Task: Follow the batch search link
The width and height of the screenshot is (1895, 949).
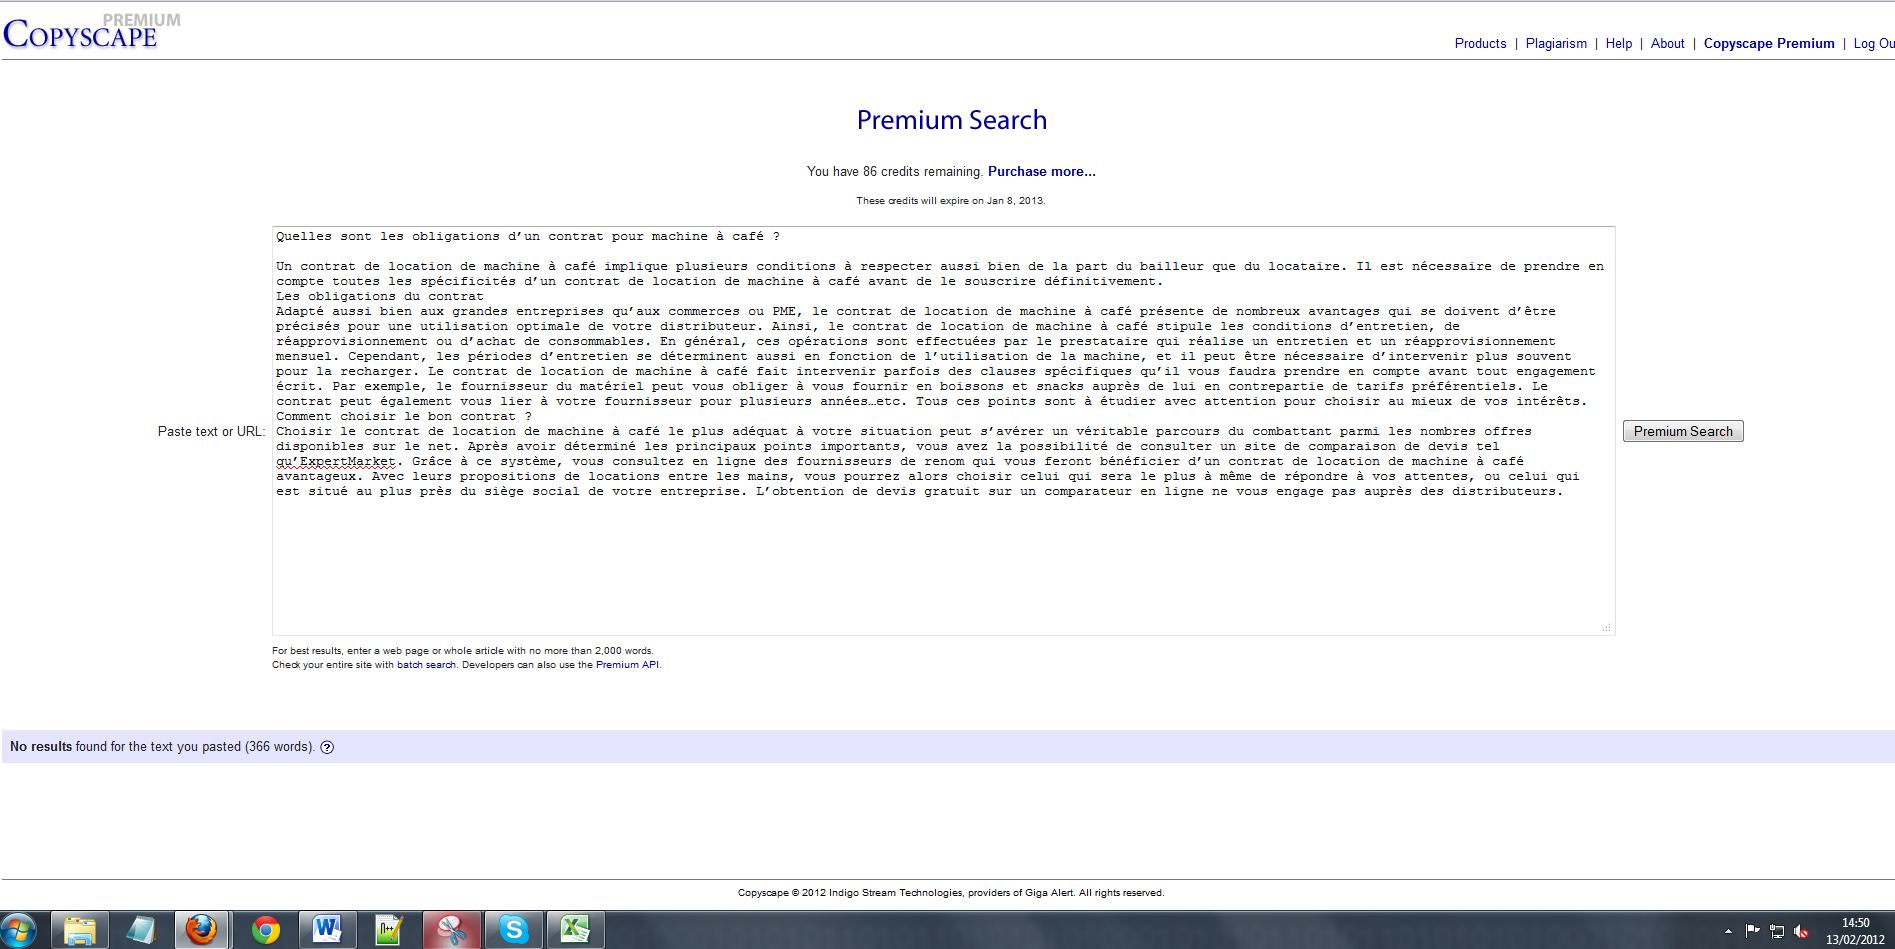Action: (x=426, y=665)
